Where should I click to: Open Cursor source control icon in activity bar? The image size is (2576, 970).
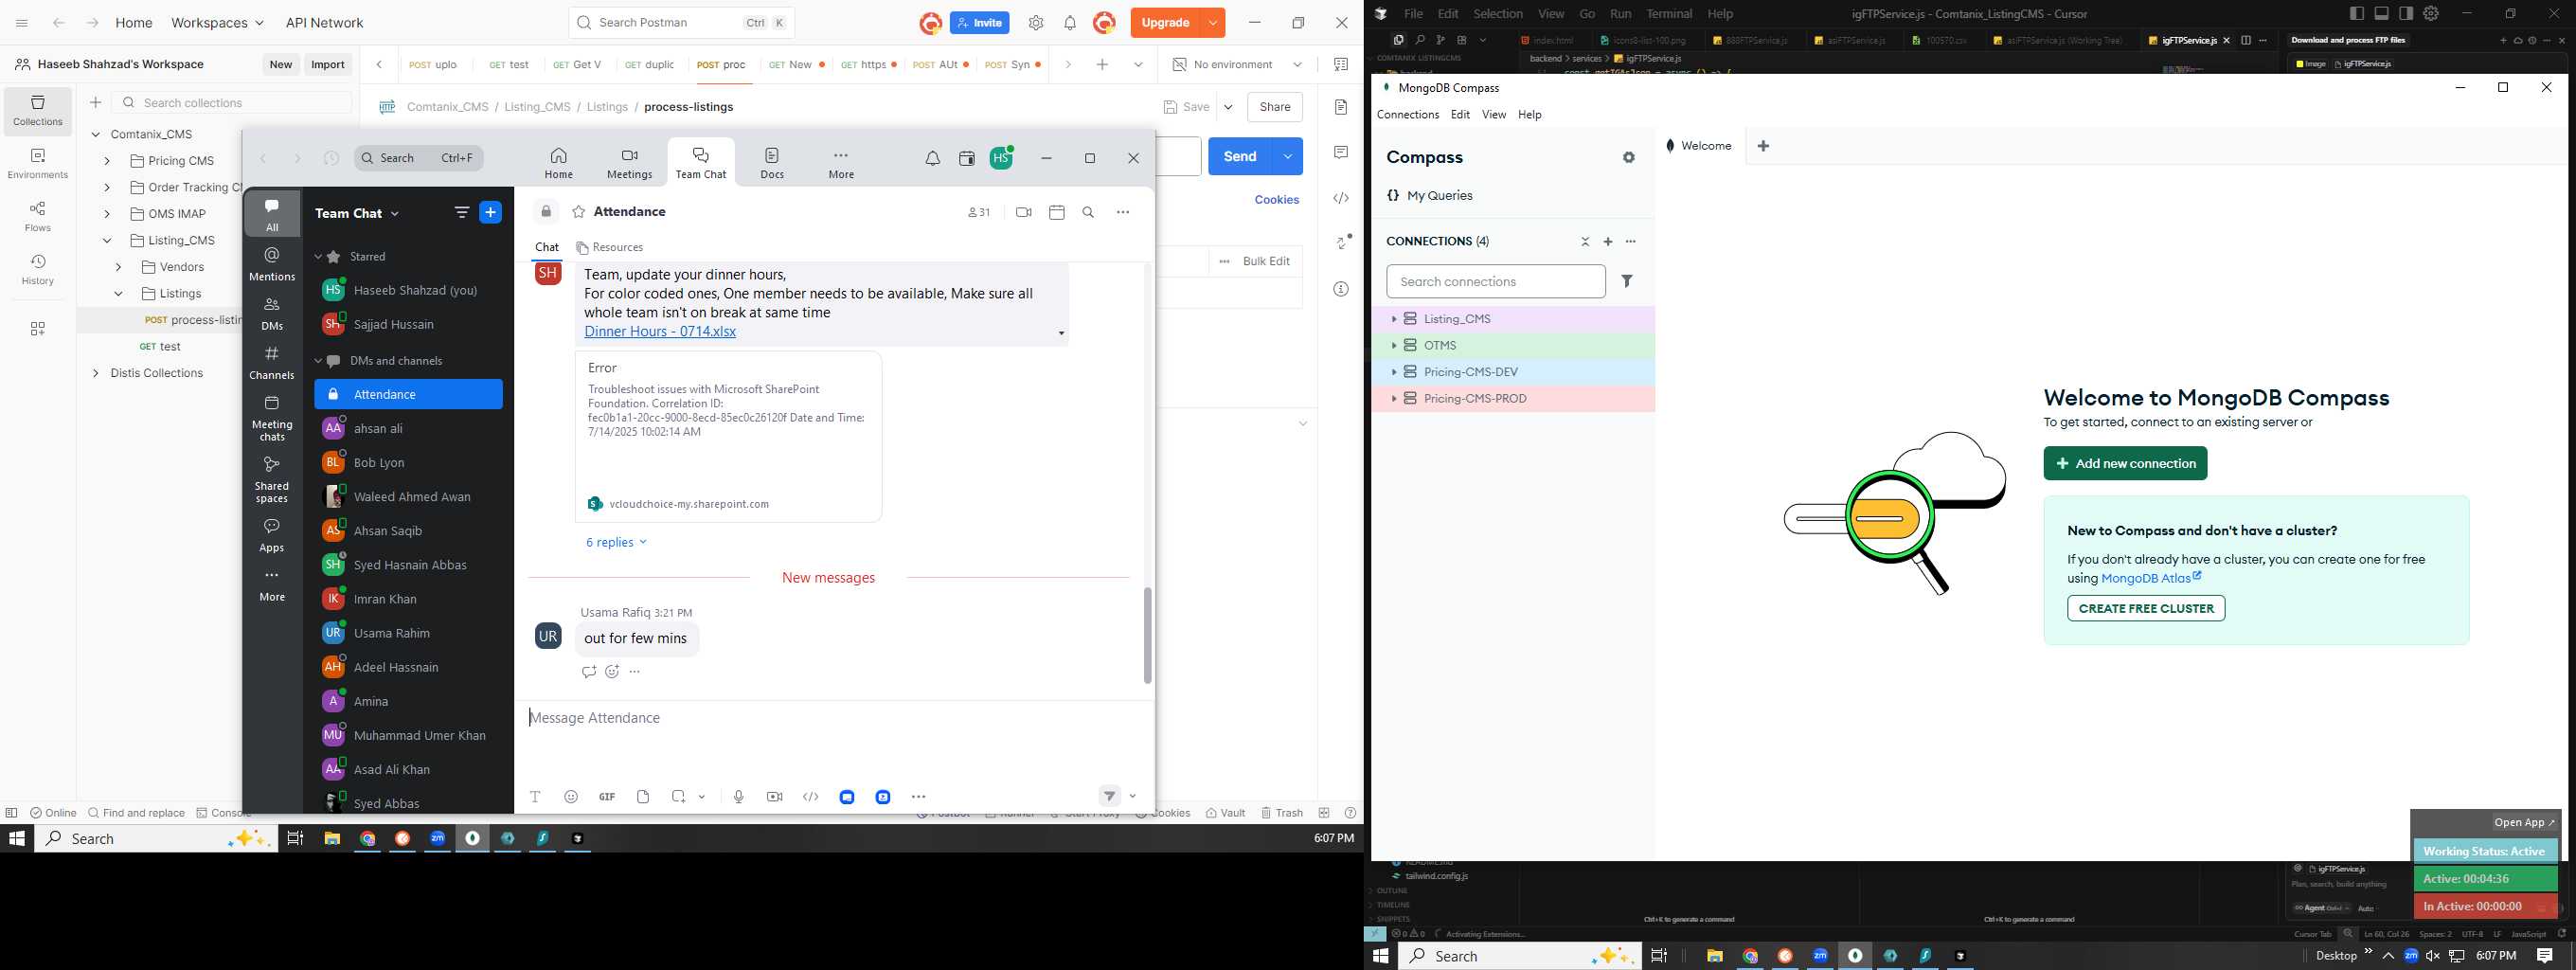click(x=1441, y=41)
